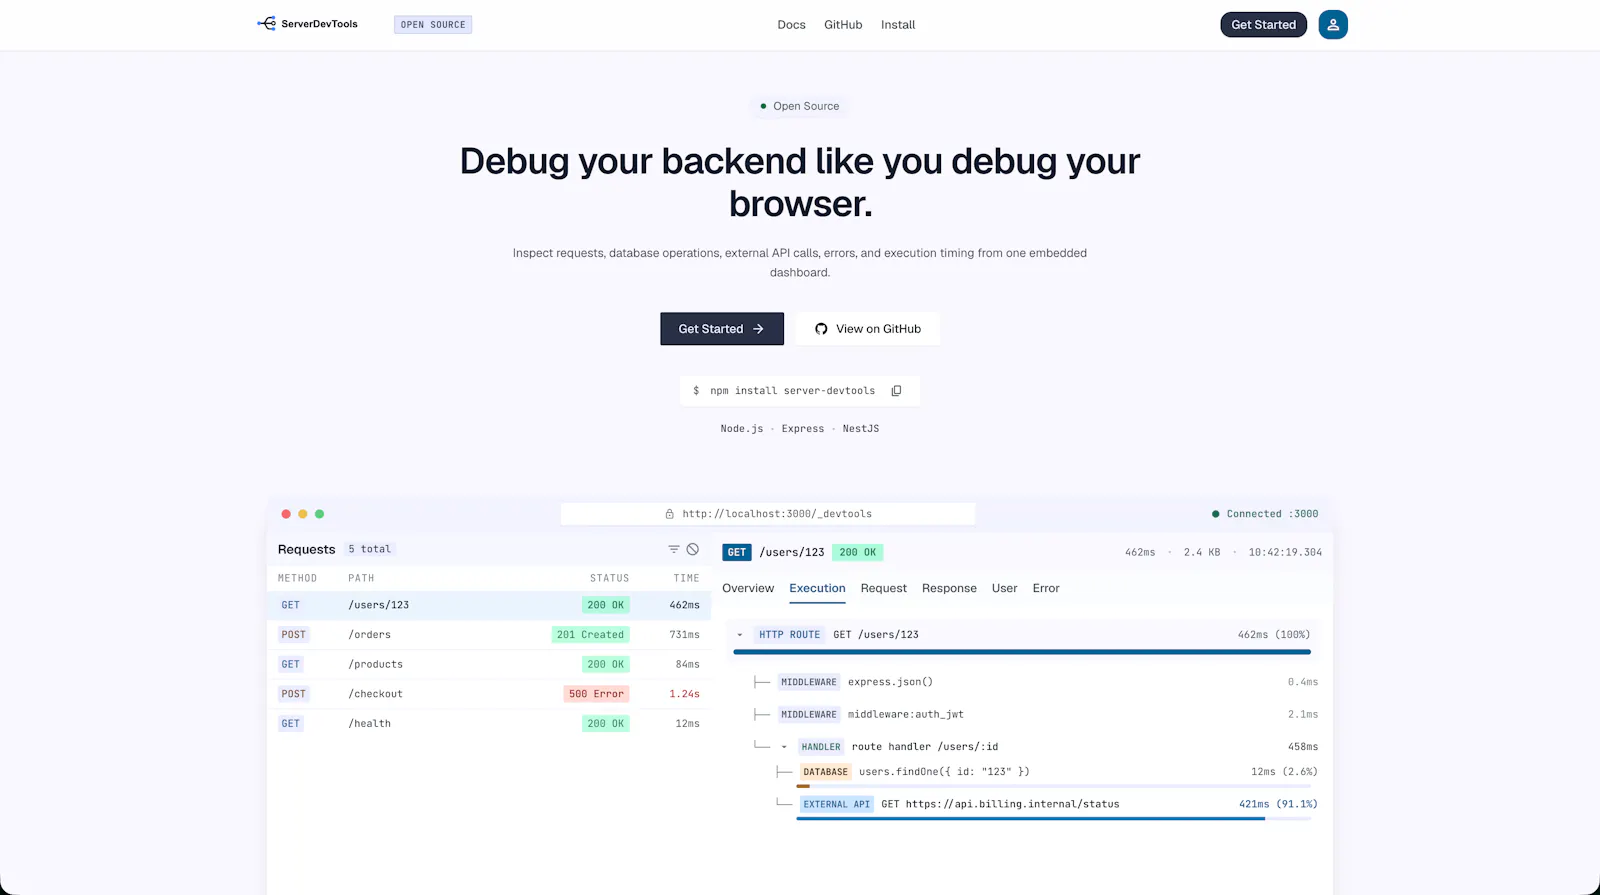The width and height of the screenshot is (1600, 895).
Task: Clear requests with the ban icon
Action: pyautogui.click(x=693, y=549)
